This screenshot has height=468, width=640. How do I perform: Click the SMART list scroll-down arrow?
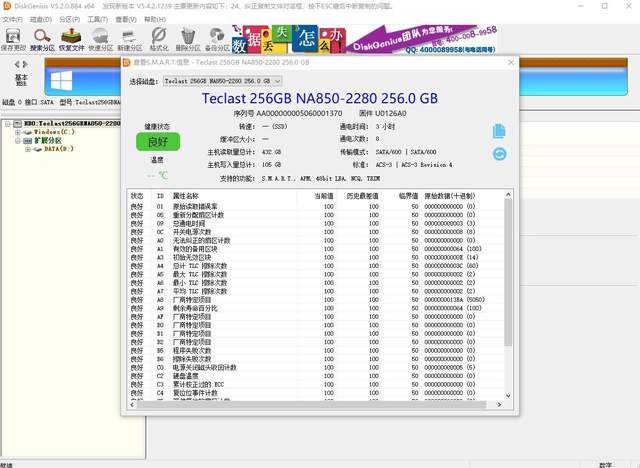pos(508,395)
